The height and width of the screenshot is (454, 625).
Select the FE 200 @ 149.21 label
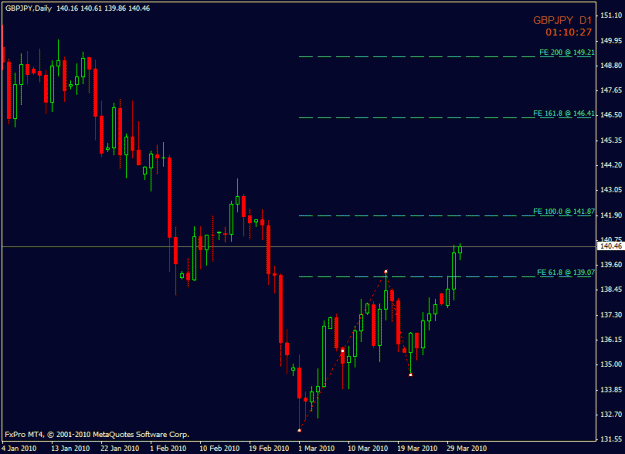[567, 52]
